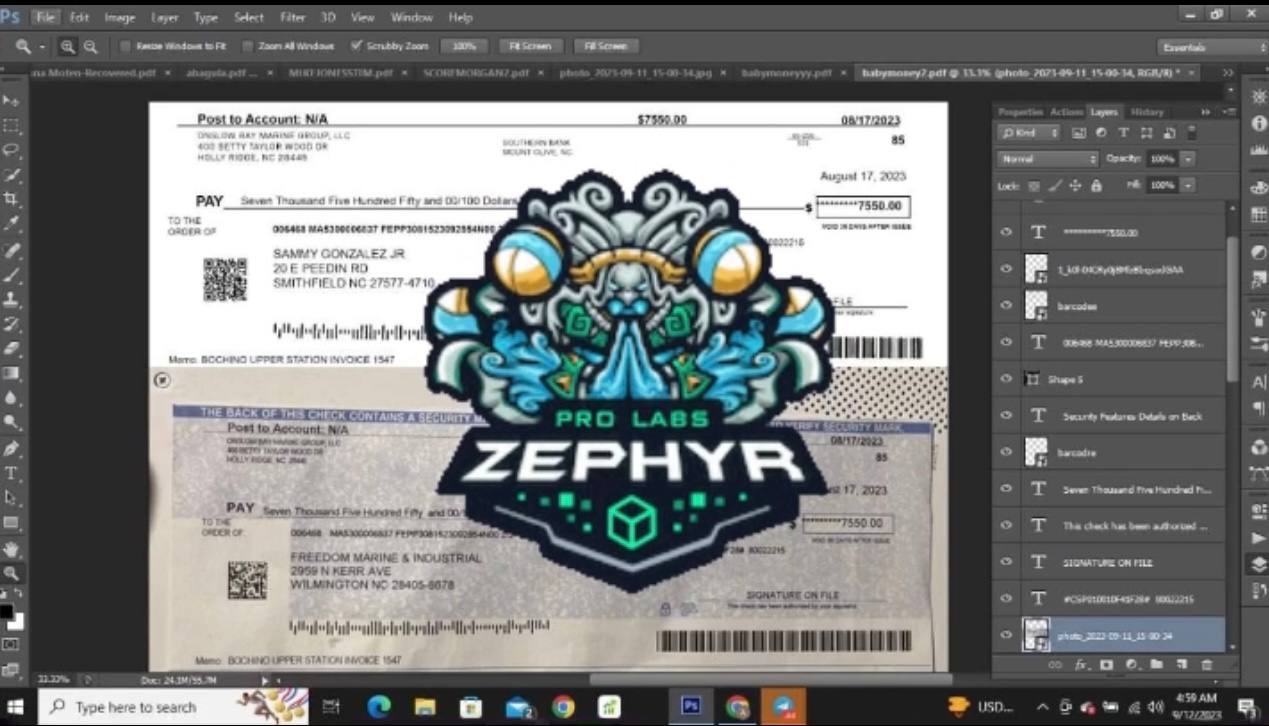Click the lock all padlock icon

tap(1096, 186)
